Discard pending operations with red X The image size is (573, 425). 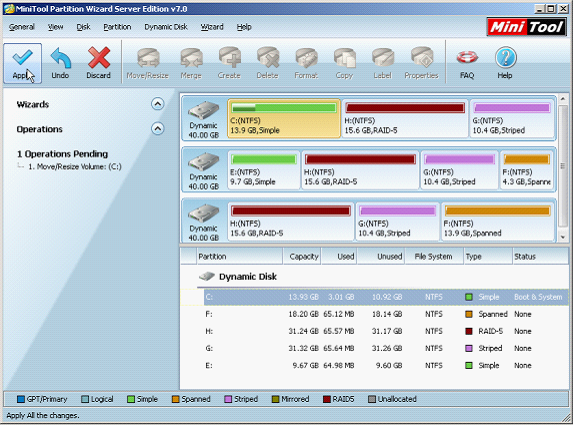pos(98,64)
